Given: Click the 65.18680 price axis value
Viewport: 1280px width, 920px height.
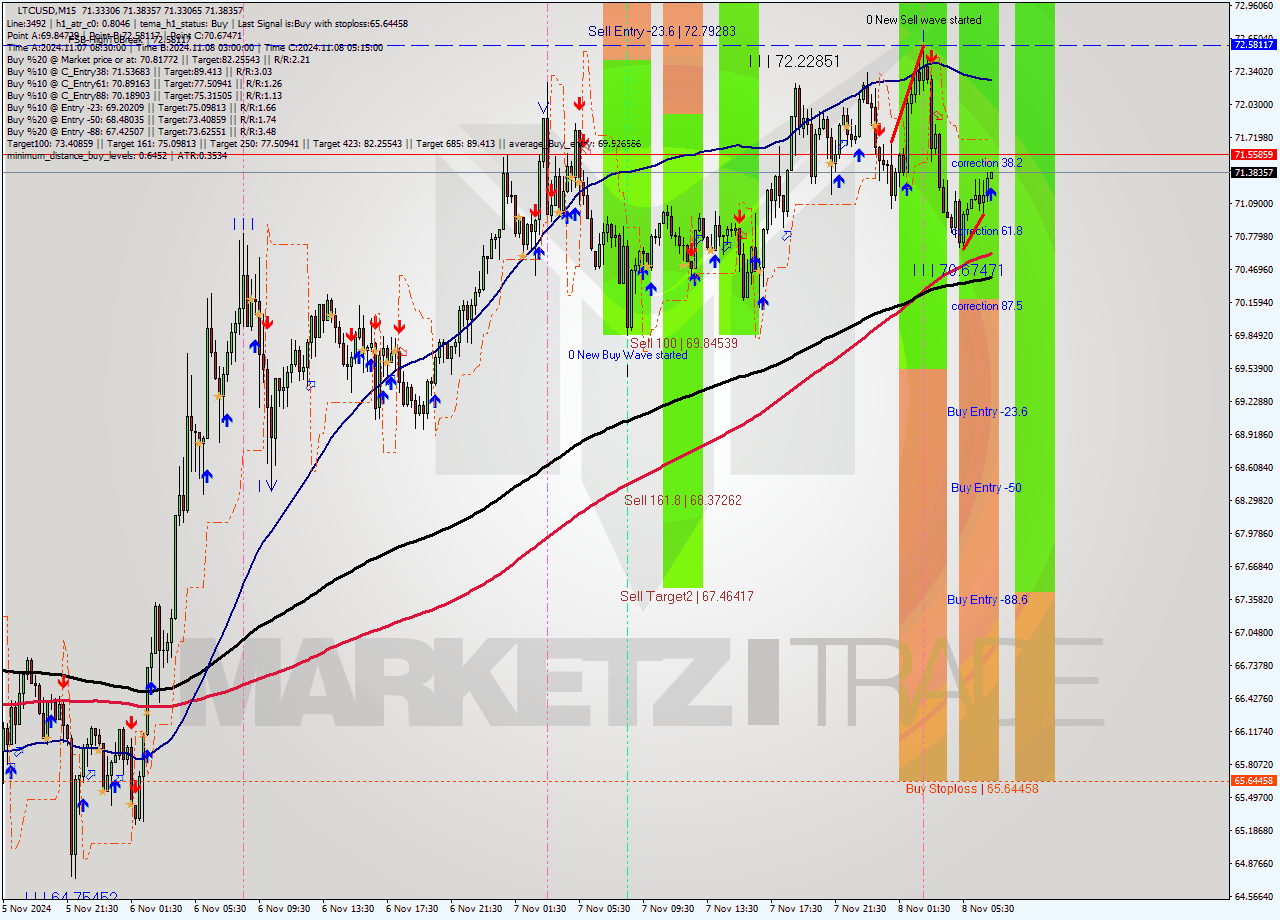Looking at the screenshot, I should click(x=1254, y=831).
